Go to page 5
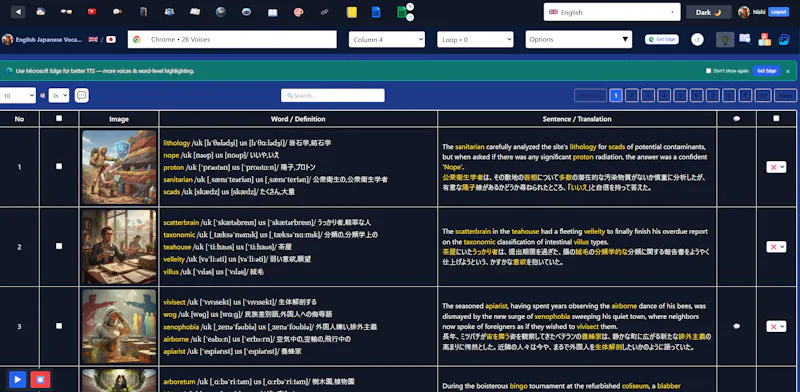 pyautogui.click(x=680, y=95)
